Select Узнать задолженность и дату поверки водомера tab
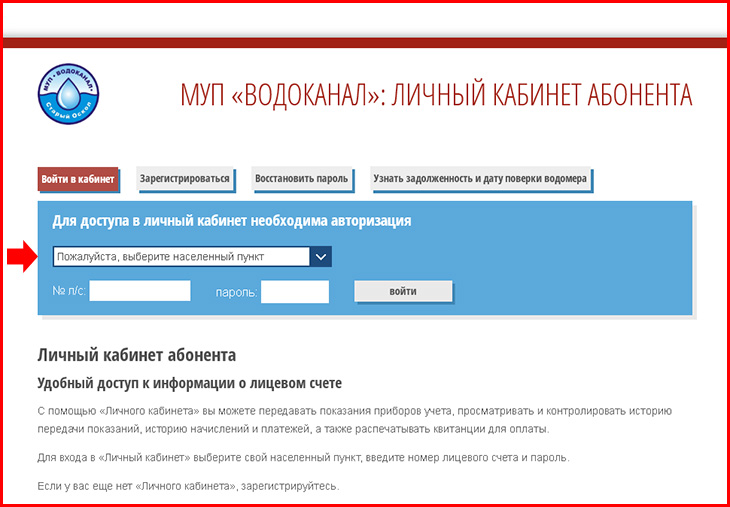The image size is (730, 507). [480, 179]
